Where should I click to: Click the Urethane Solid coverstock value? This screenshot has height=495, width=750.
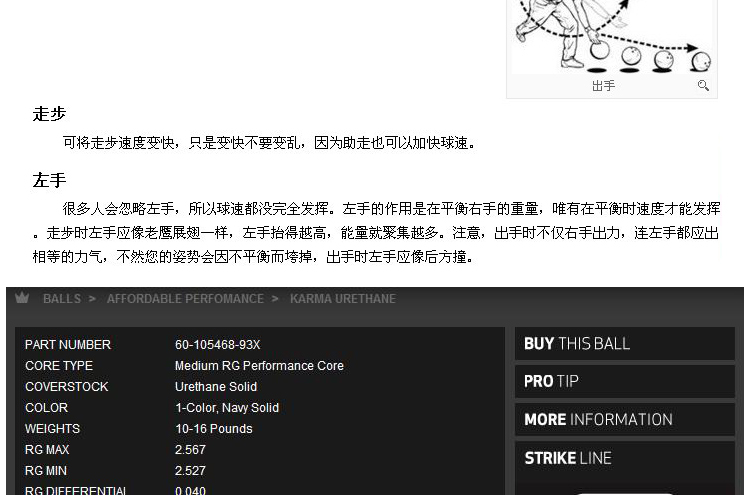[x=216, y=387]
